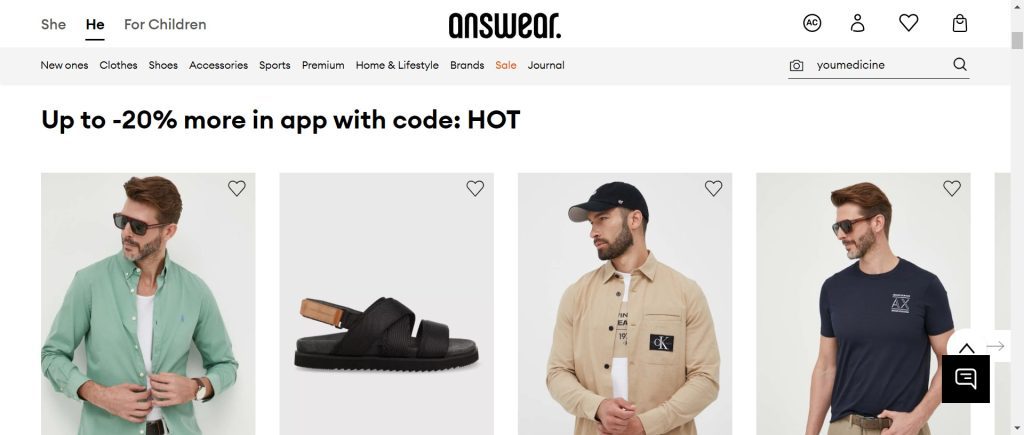The height and width of the screenshot is (435, 1024).
Task: Expand the Clothes menu
Action: pos(118,65)
